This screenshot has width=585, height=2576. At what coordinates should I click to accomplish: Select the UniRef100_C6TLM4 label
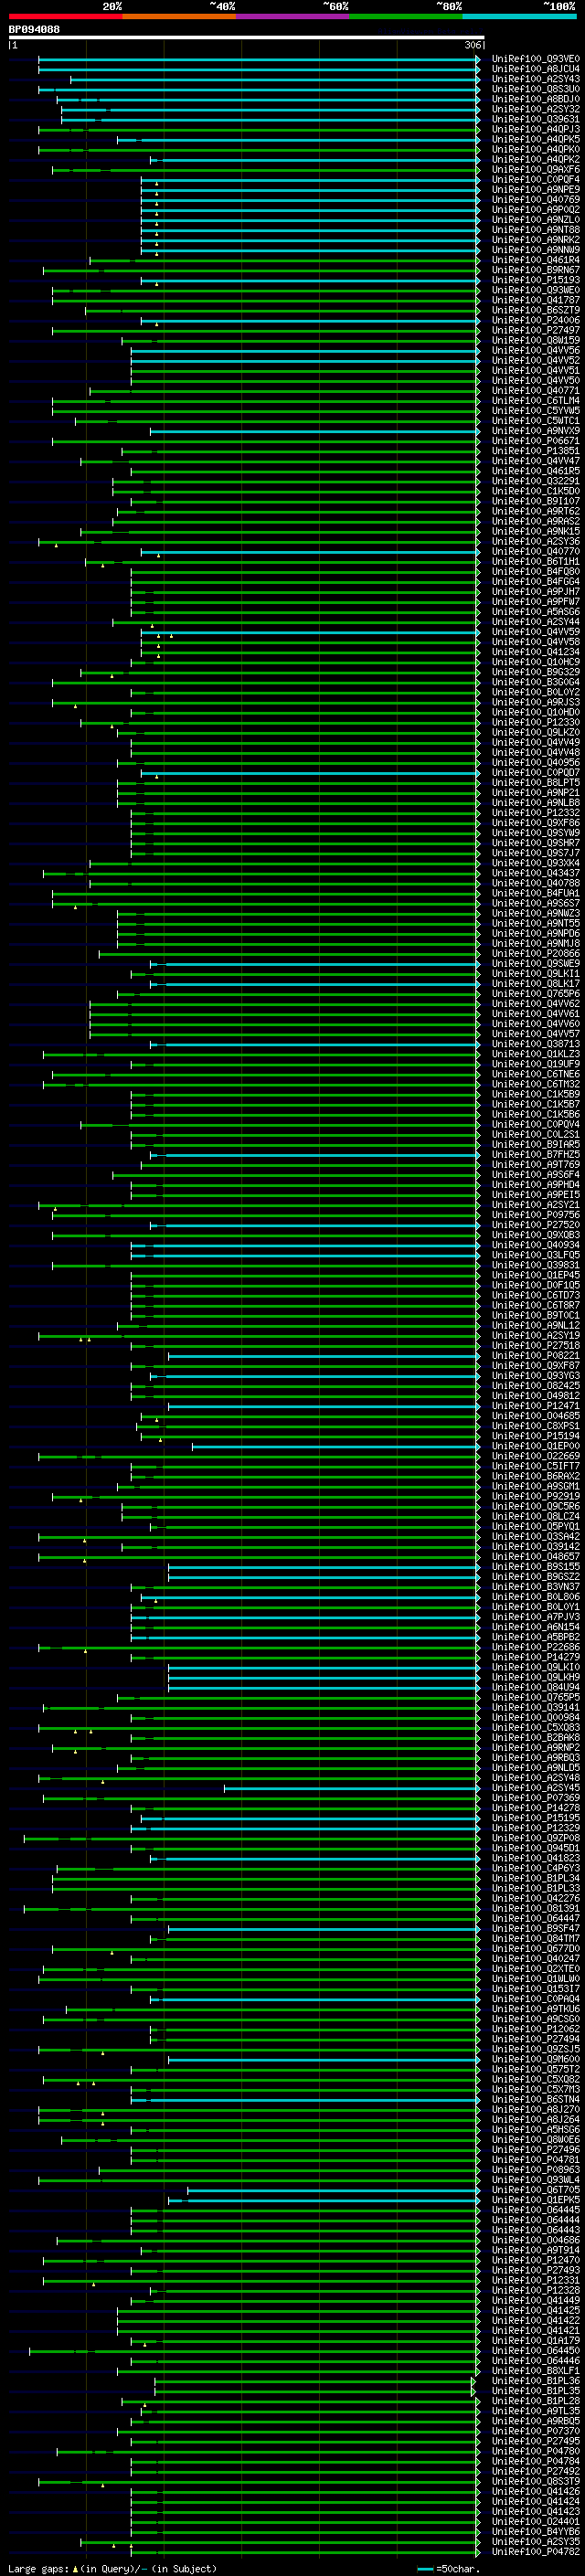click(x=536, y=400)
